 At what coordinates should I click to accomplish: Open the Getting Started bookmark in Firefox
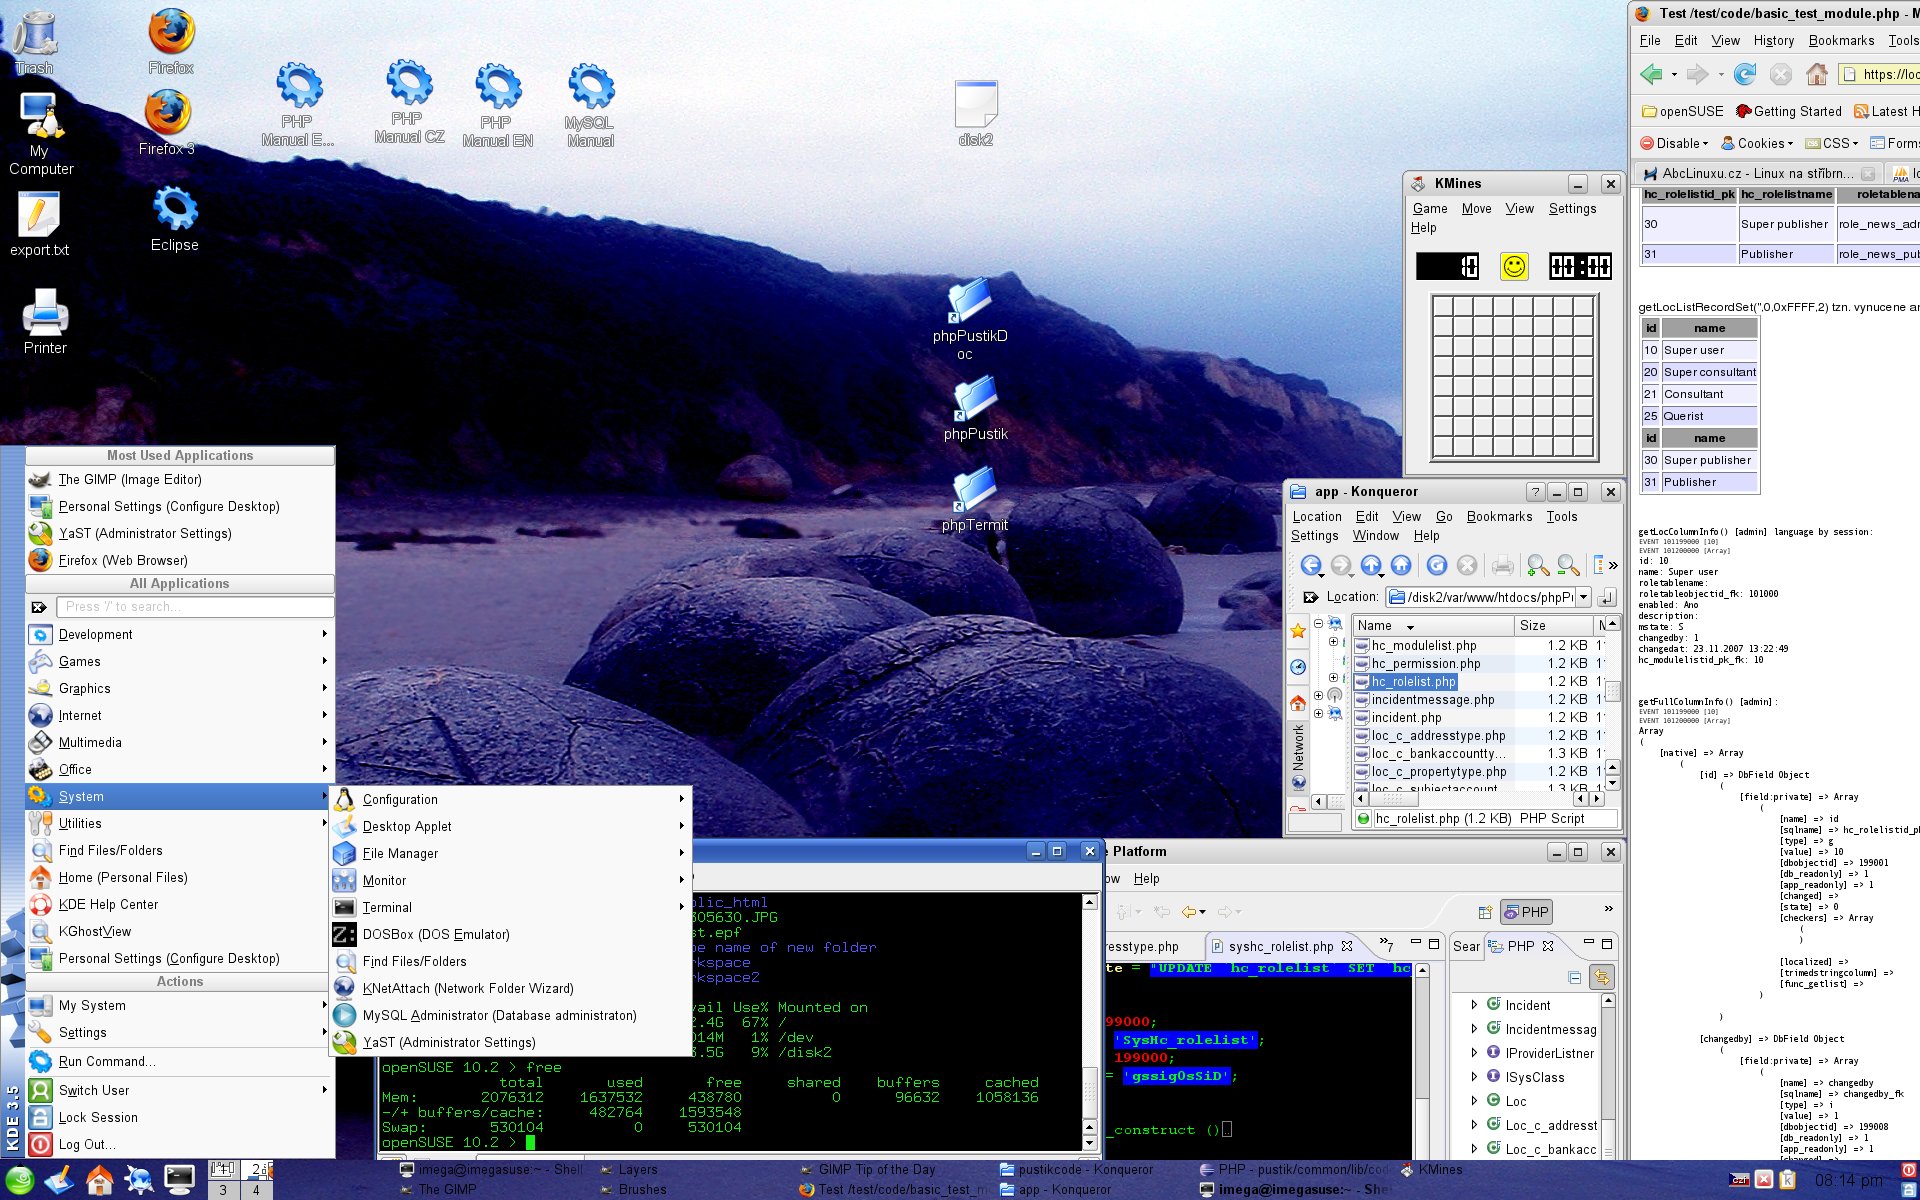[1788, 111]
